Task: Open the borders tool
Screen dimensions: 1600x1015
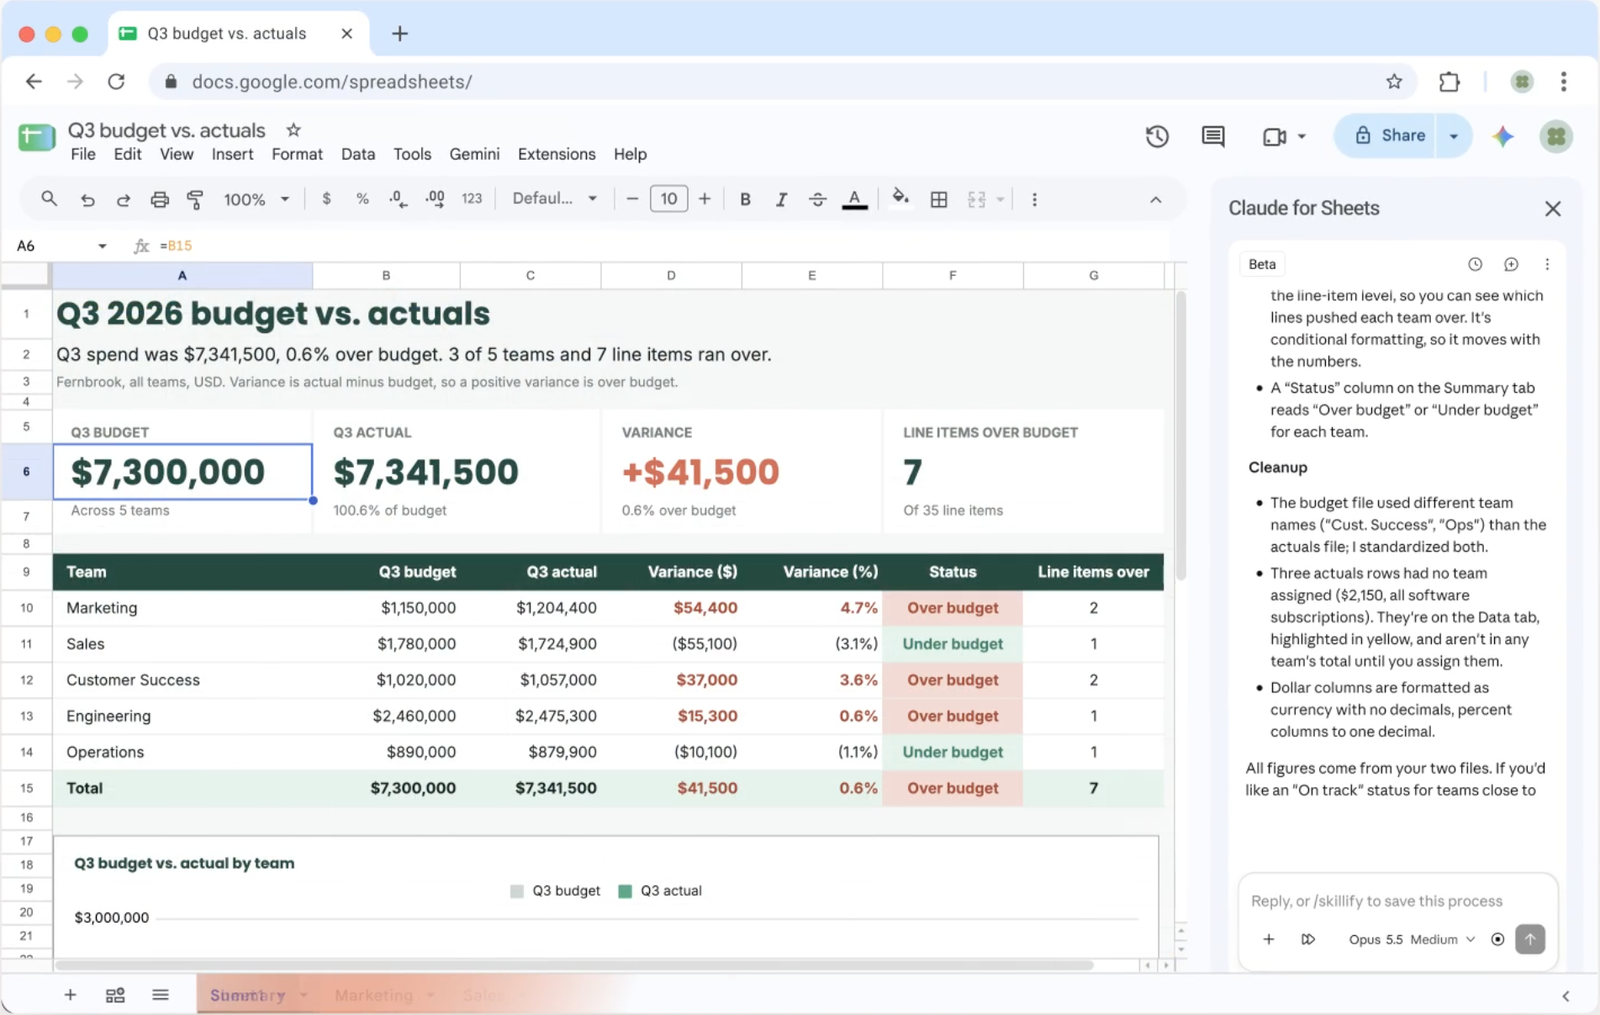Action: (x=939, y=199)
